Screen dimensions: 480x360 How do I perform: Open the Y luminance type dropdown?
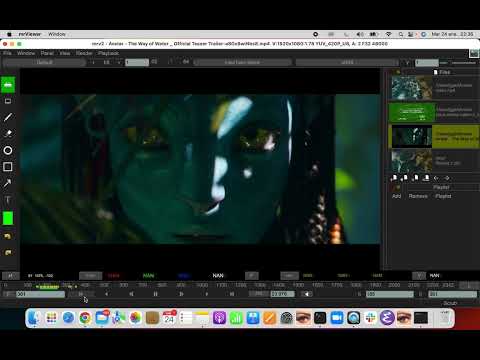coord(419,276)
